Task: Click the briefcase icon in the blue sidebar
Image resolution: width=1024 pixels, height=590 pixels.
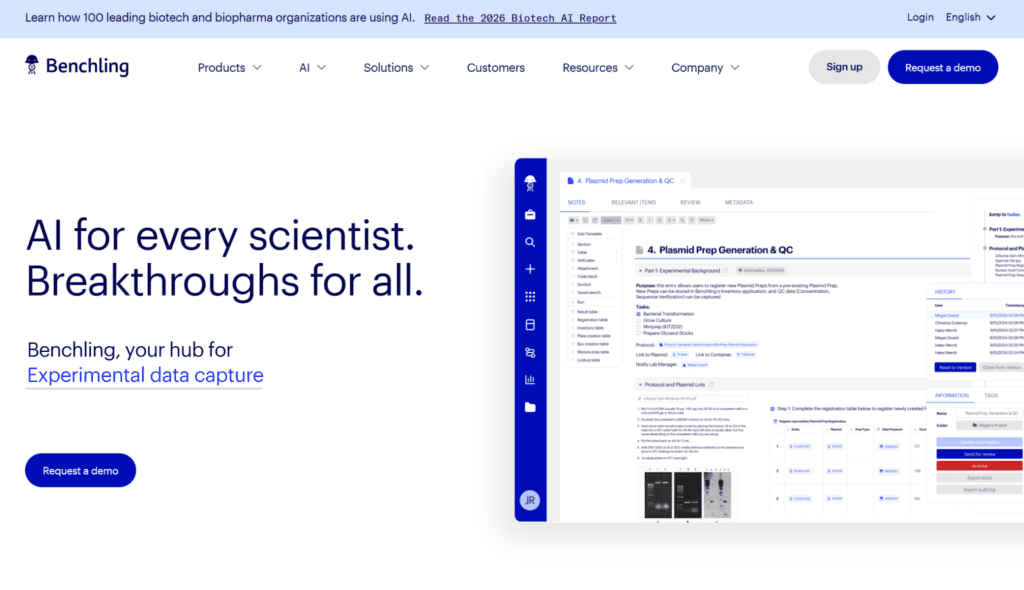Action: point(530,214)
